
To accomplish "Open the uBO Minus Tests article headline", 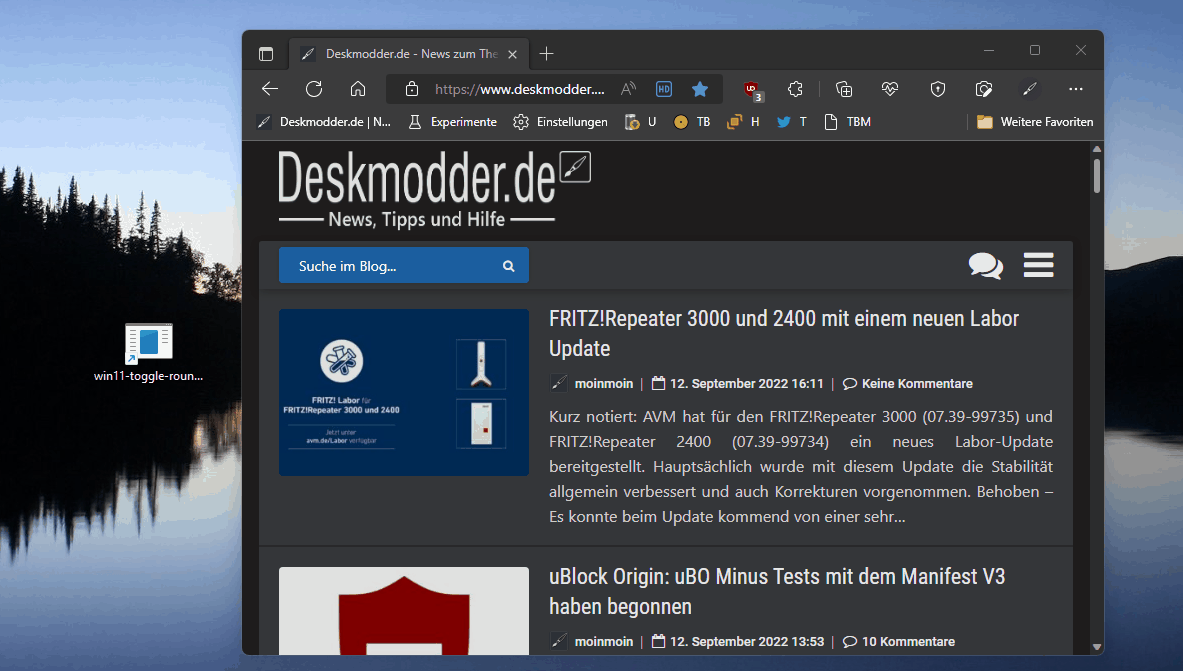I will pyautogui.click(x=777, y=592).
